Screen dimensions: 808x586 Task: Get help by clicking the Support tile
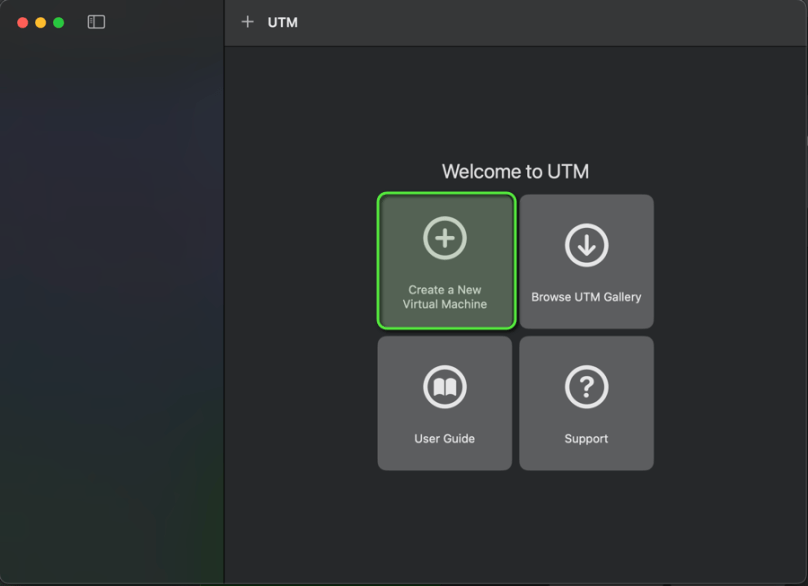click(x=586, y=402)
